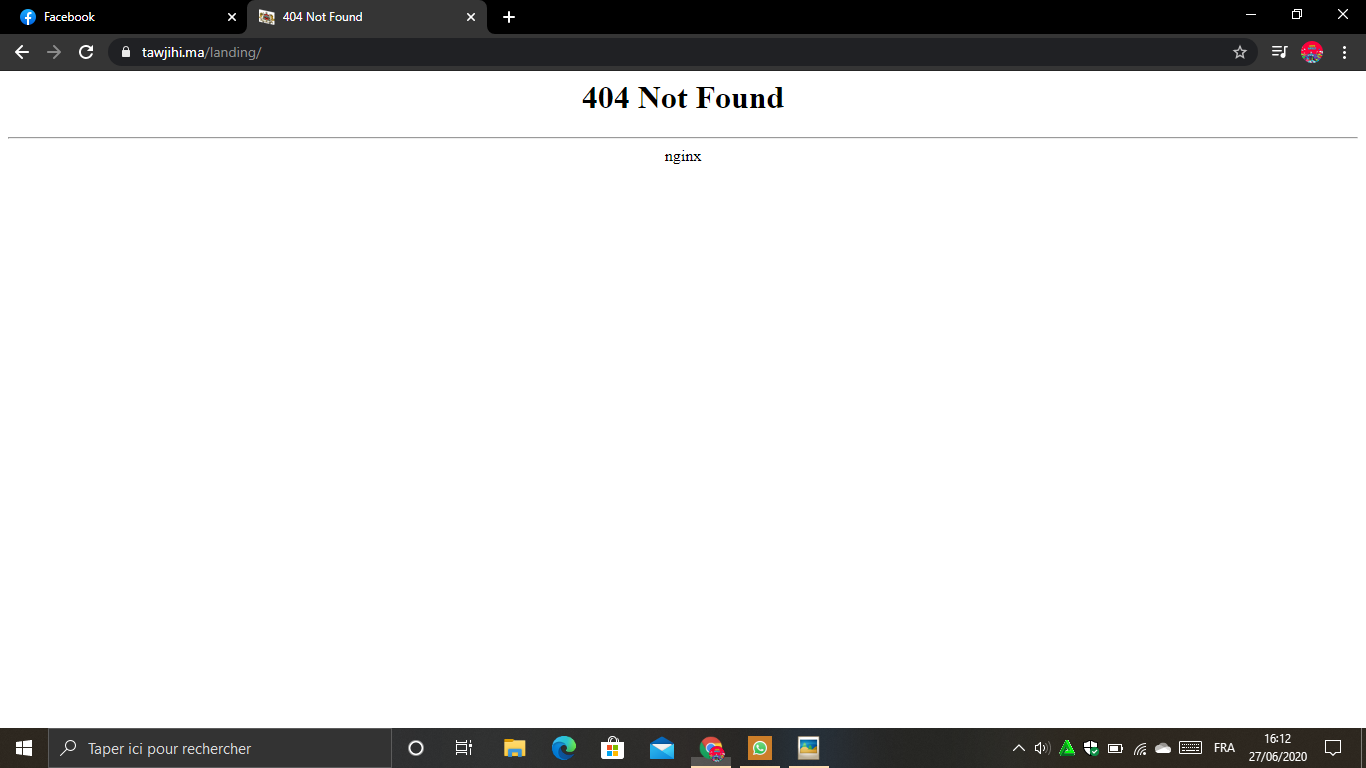Image resolution: width=1366 pixels, height=768 pixels.
Task: Select the 404 Not Found tab
Action: click(x=360, y=17)
